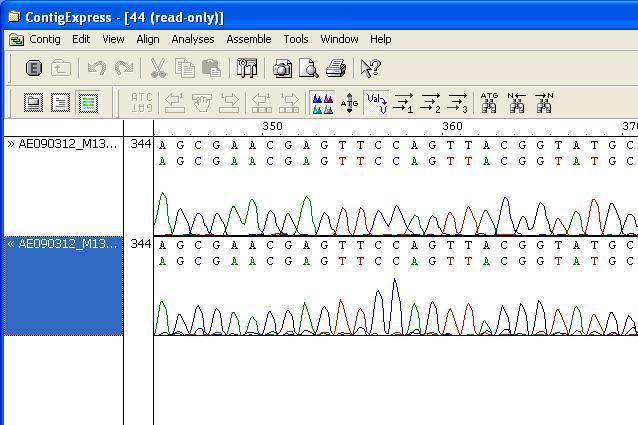The image size is (638, 425).
Task: Click the ATC reverse complement icon
Action: 142,102
